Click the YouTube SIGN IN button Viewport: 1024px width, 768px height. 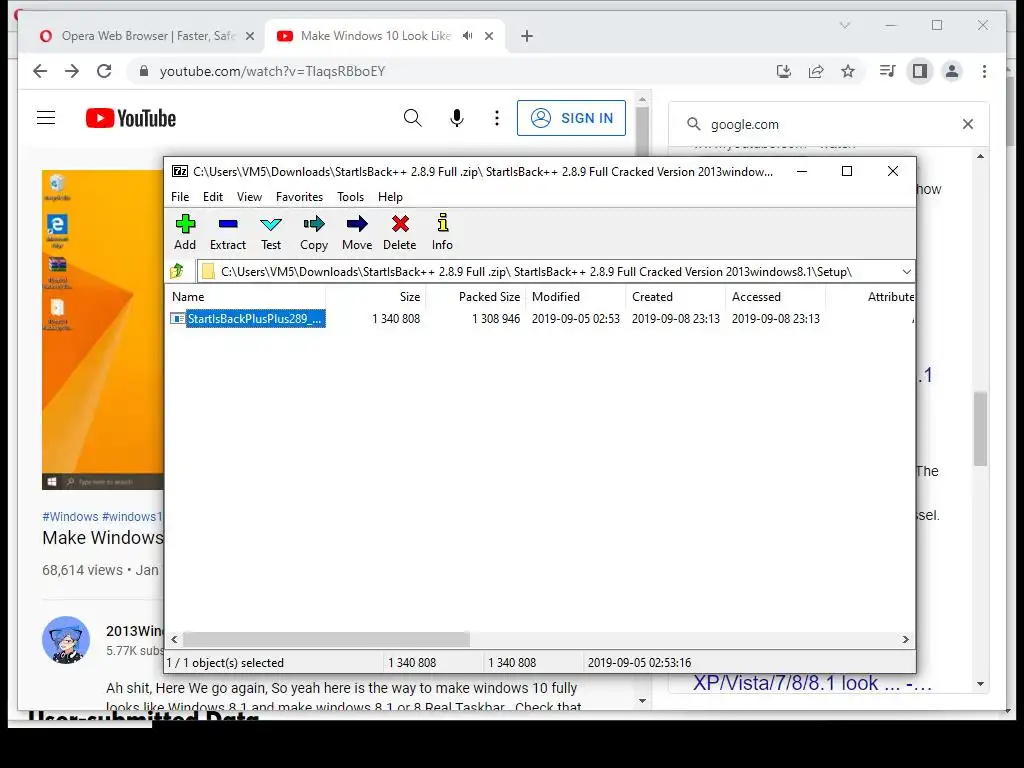[x=571, y=118]
